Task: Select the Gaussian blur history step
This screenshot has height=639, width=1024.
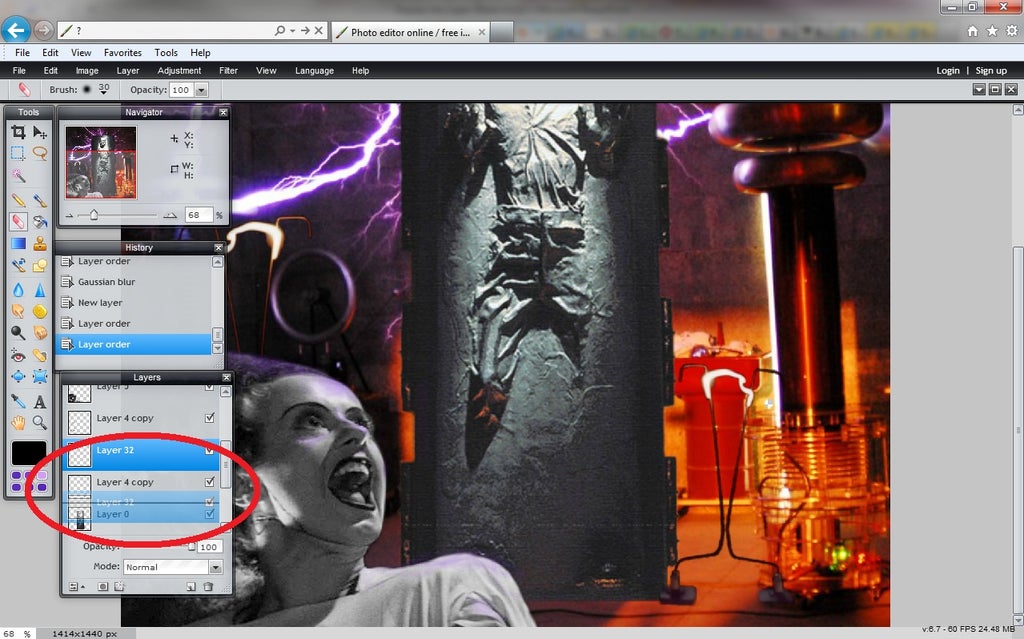Action: [x=135, y=282]
